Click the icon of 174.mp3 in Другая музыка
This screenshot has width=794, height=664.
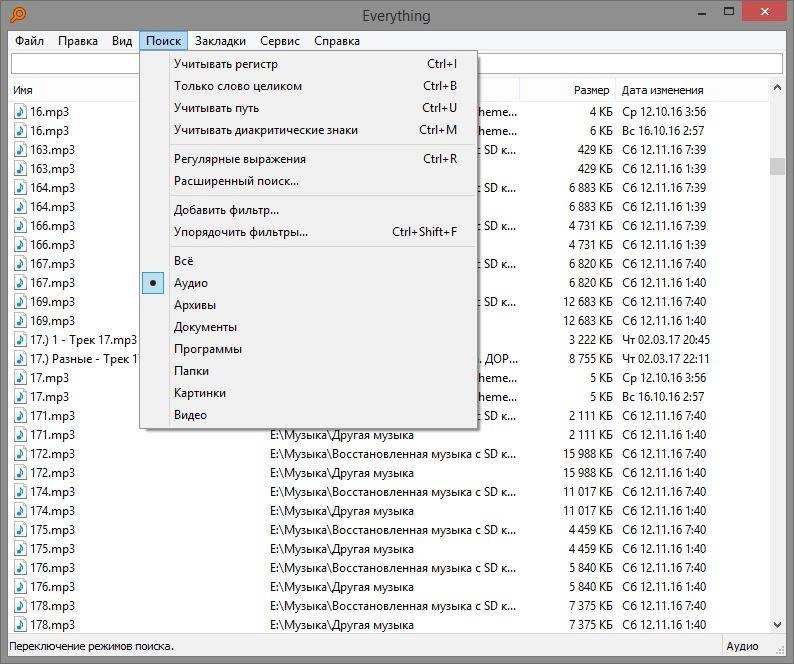tap(20, 511)
